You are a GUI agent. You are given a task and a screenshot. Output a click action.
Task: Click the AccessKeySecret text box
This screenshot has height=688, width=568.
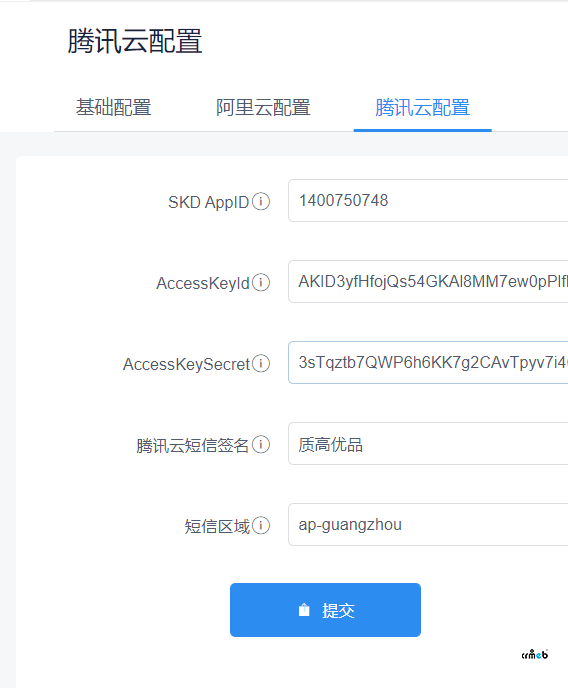tap(428, 362)
